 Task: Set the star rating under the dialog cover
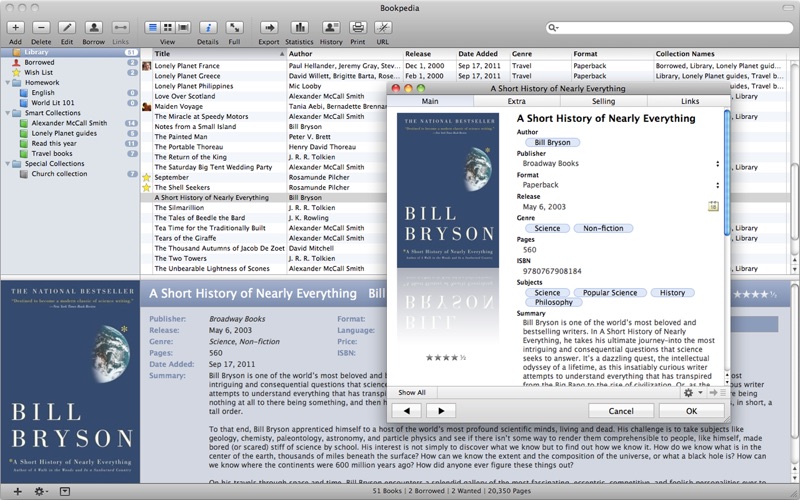(445, 358)
